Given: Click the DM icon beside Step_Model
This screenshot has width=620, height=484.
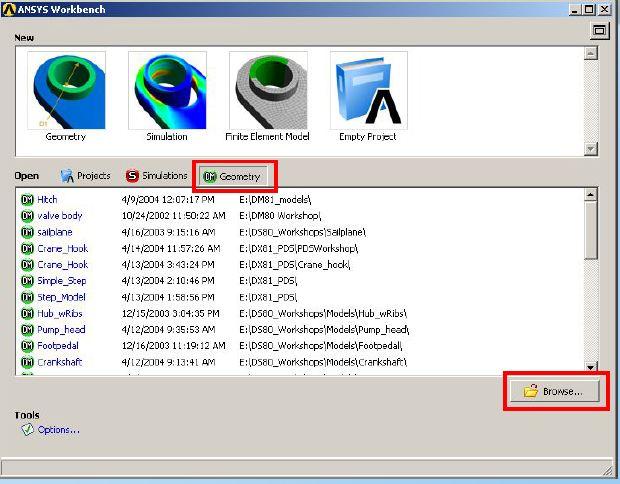Looking at the screenshot, I should point(27,297).
